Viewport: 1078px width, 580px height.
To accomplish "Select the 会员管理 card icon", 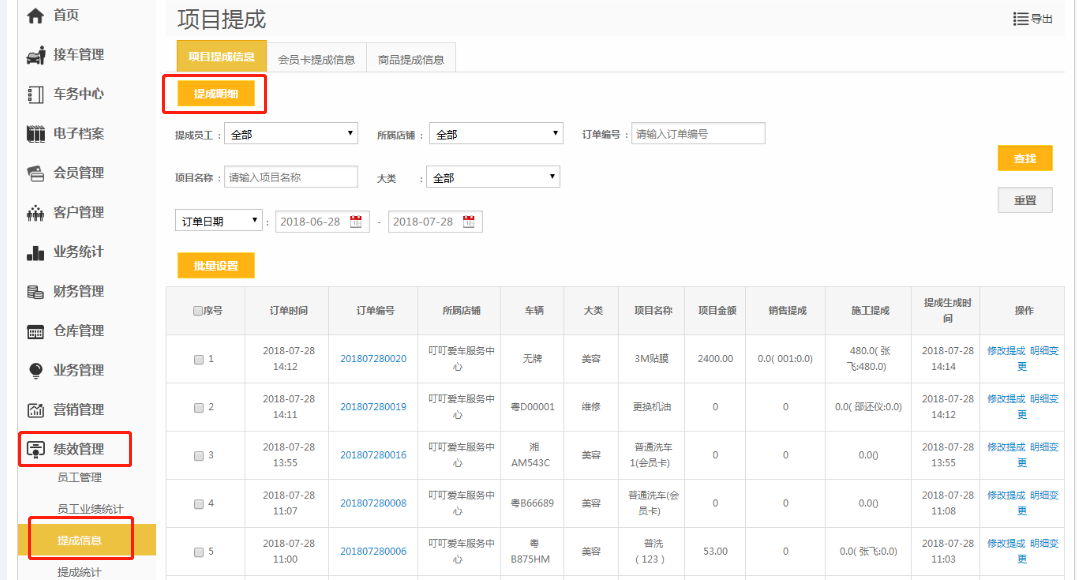I will point(36,173).
